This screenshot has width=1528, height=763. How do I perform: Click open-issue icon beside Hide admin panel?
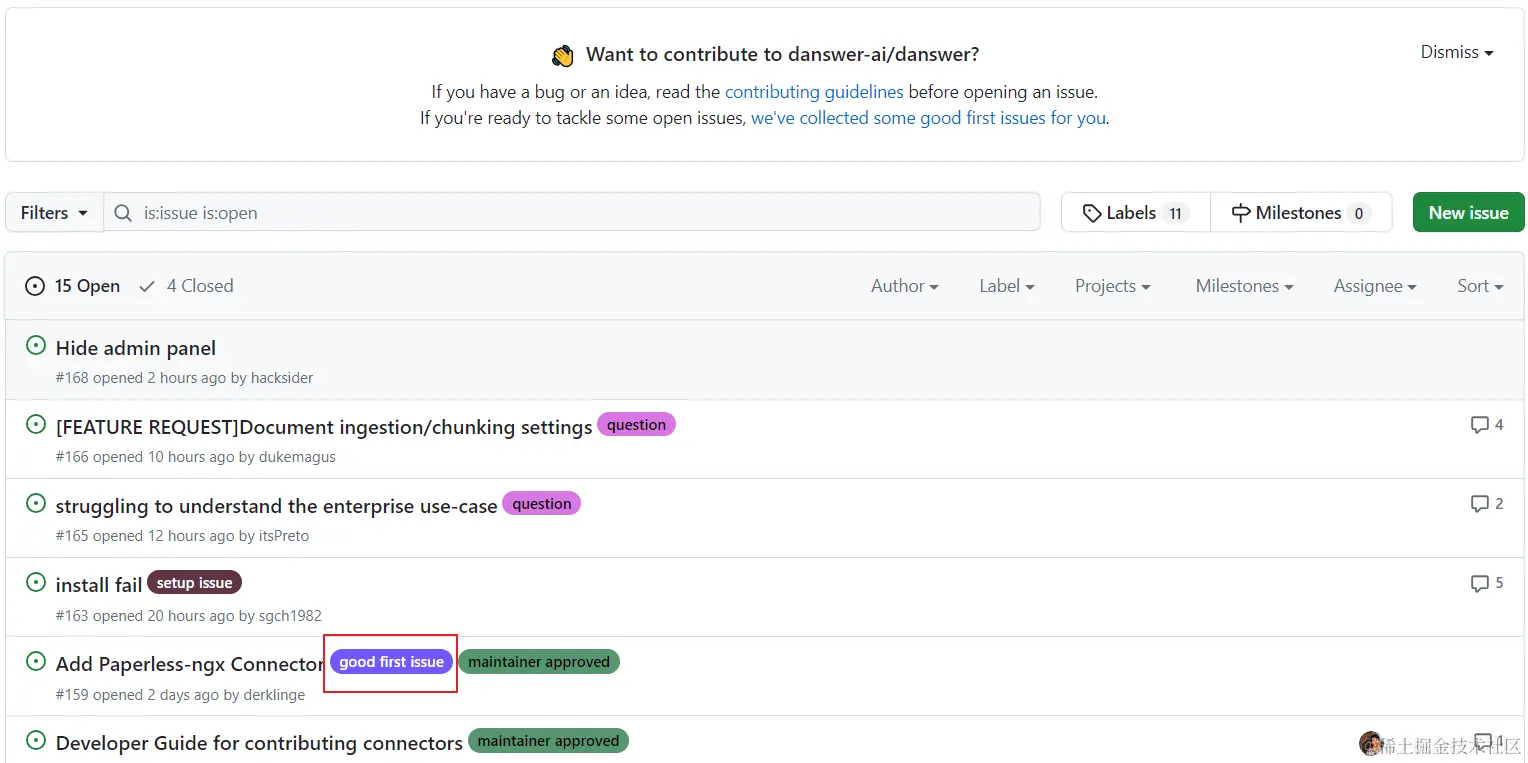[x=36, y=346]
